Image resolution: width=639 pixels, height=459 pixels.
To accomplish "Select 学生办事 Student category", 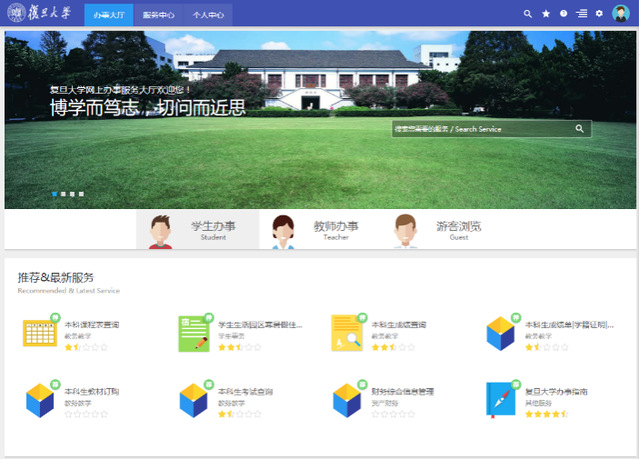I will click(197, 230).
